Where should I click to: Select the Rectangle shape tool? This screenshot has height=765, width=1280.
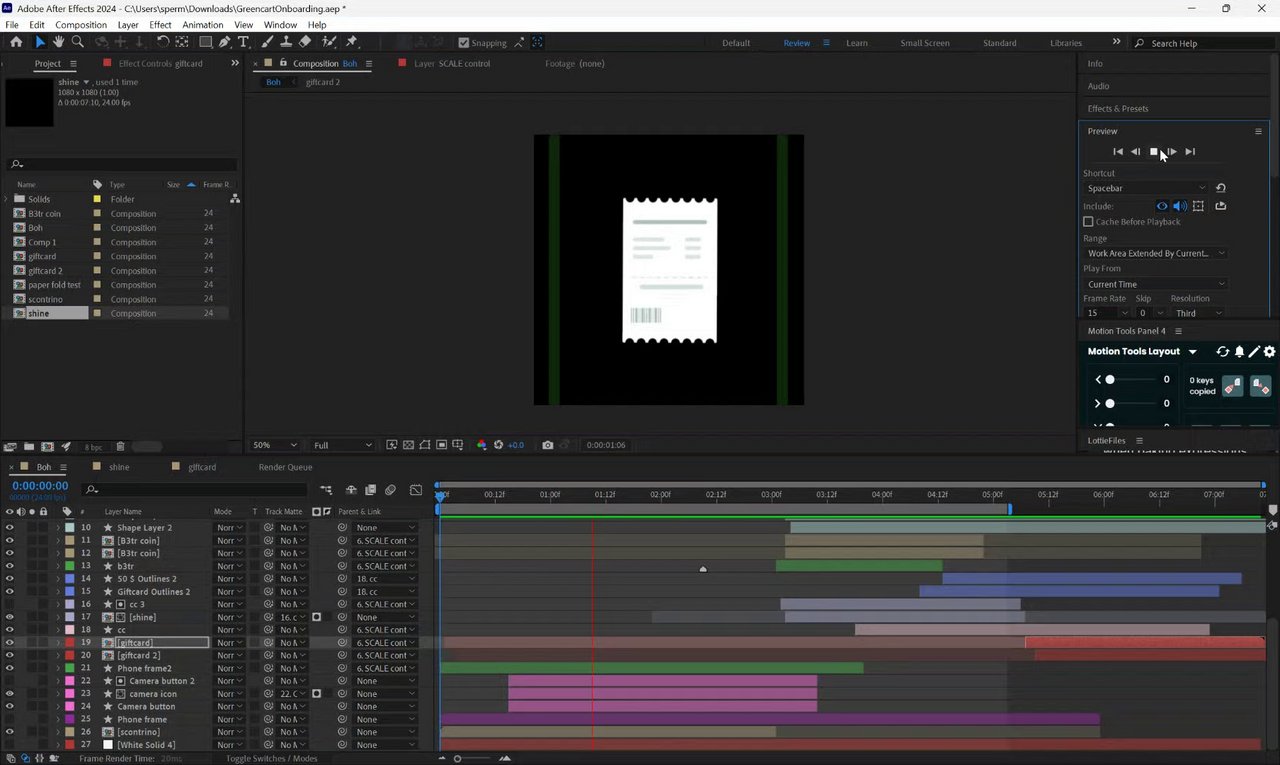205,42
